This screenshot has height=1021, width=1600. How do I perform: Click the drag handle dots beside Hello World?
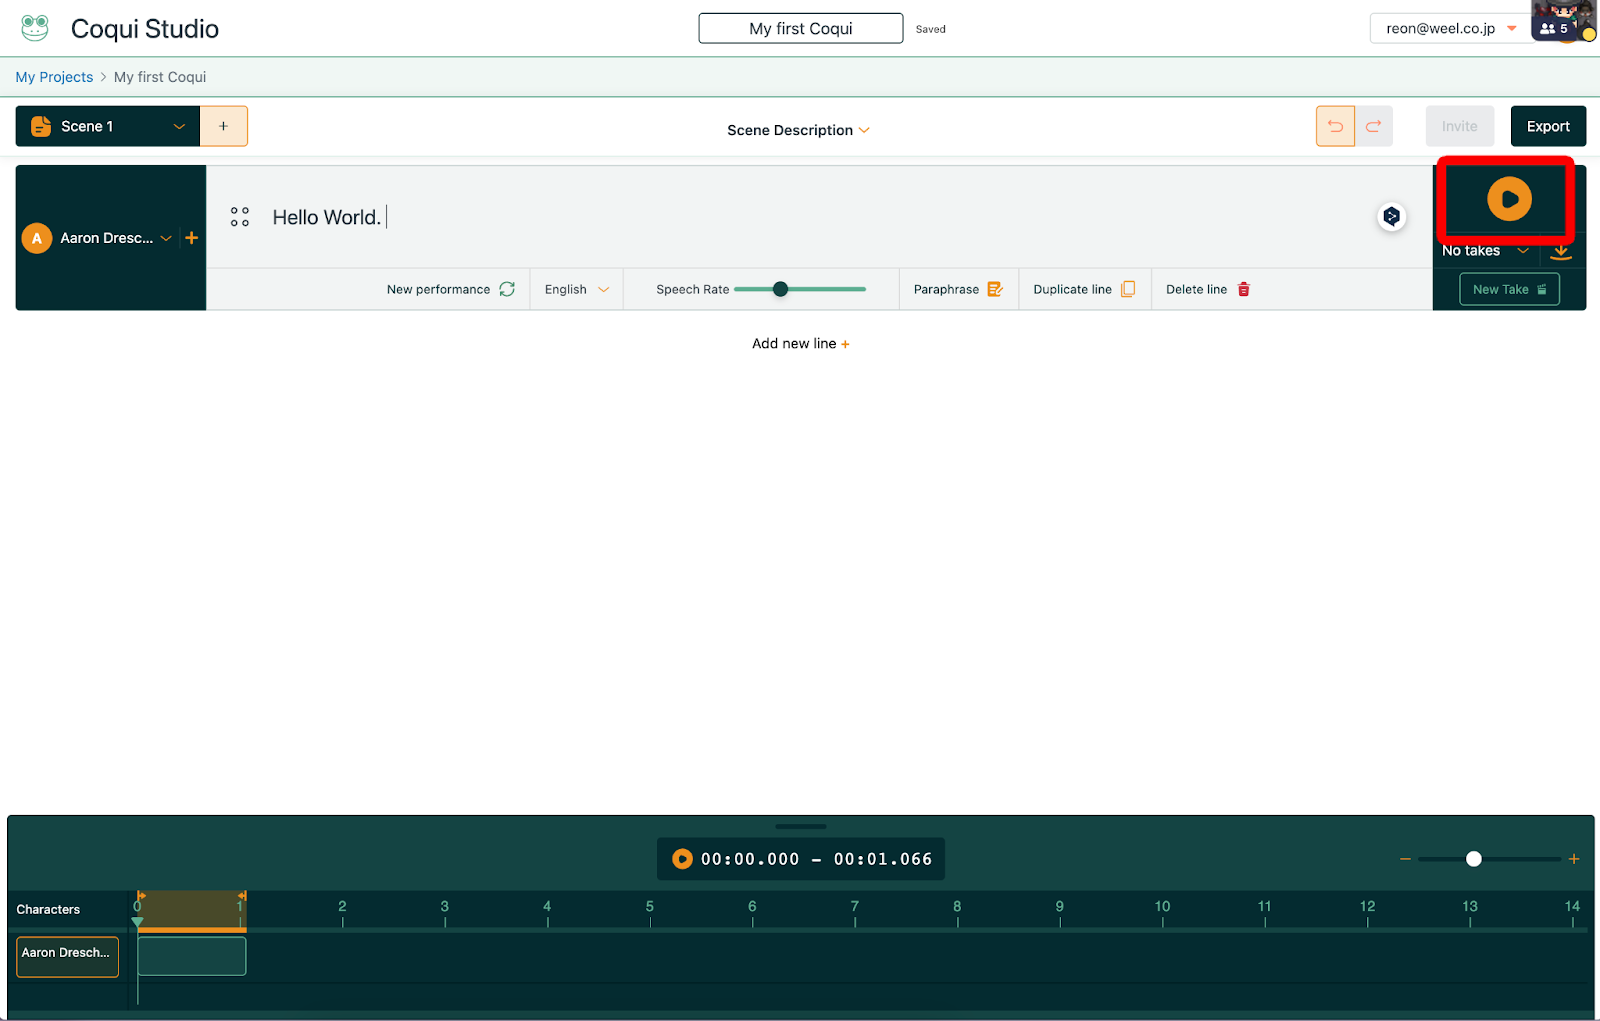pos(240,217)
